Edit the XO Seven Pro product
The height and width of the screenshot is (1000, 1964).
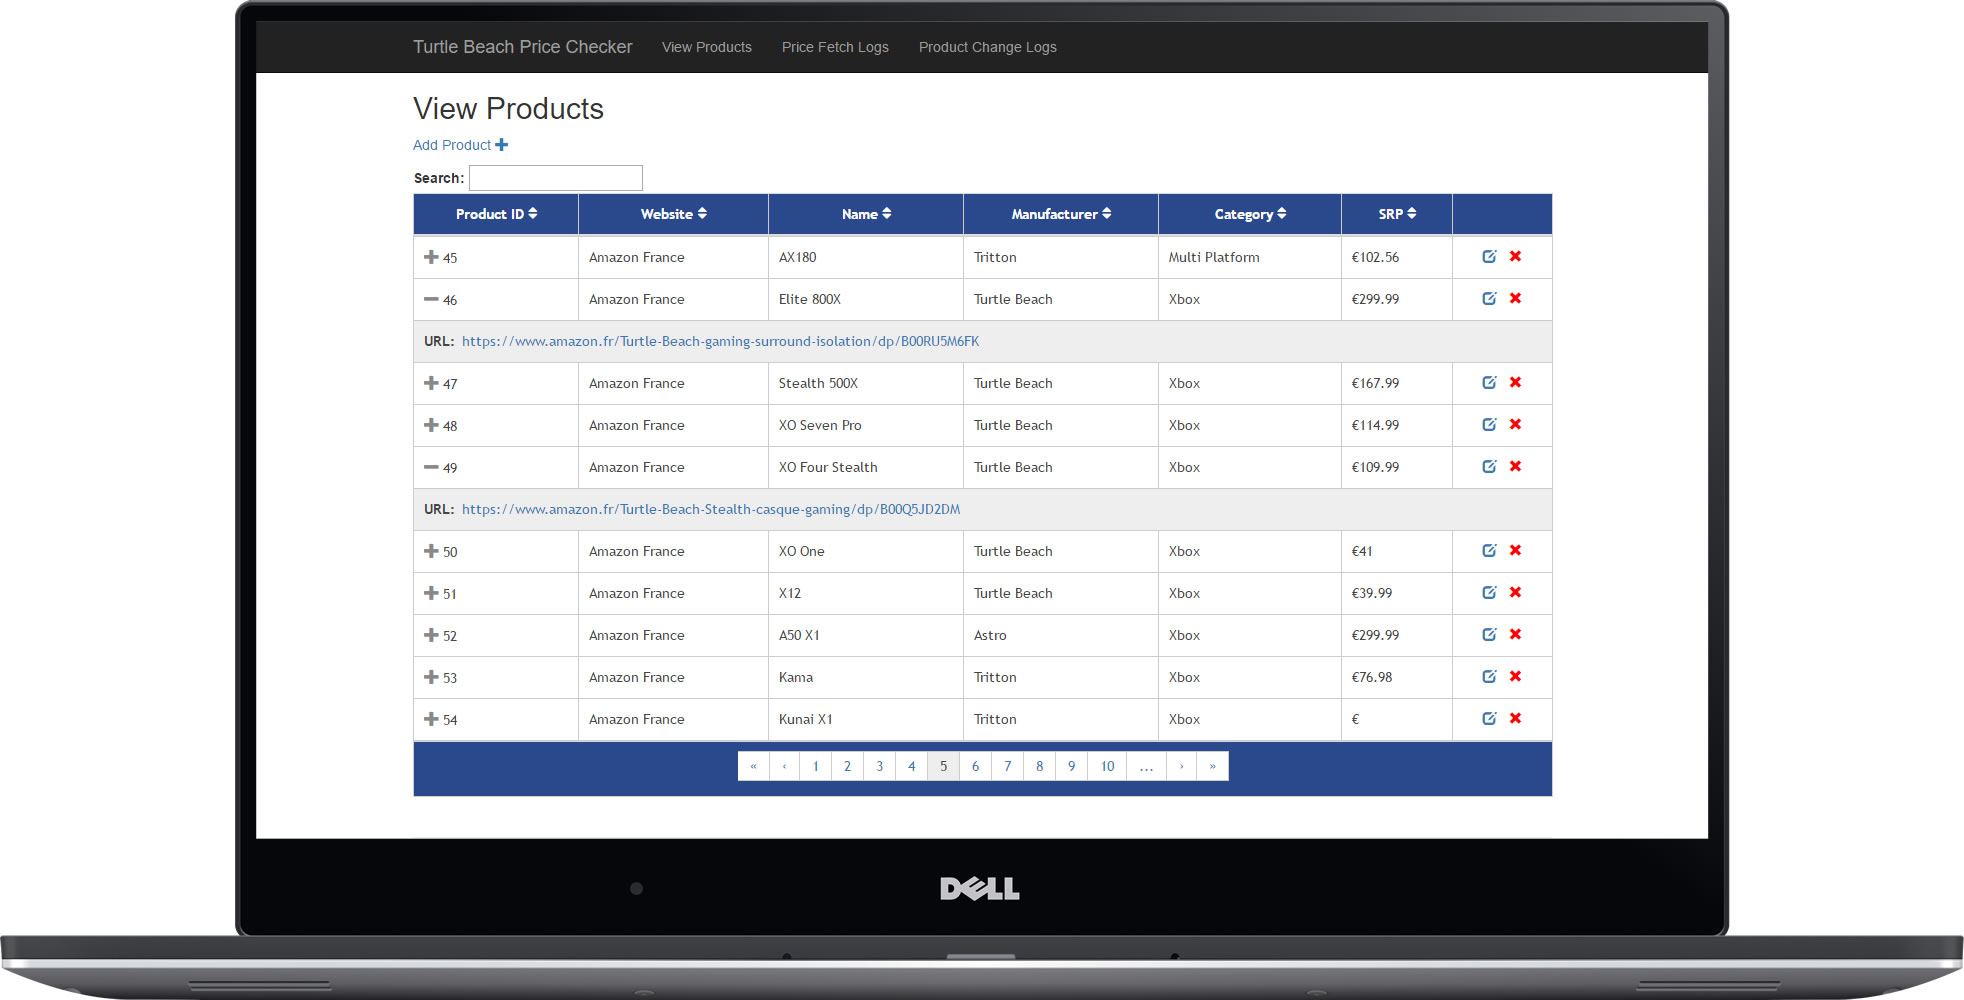coord(1489,424)
